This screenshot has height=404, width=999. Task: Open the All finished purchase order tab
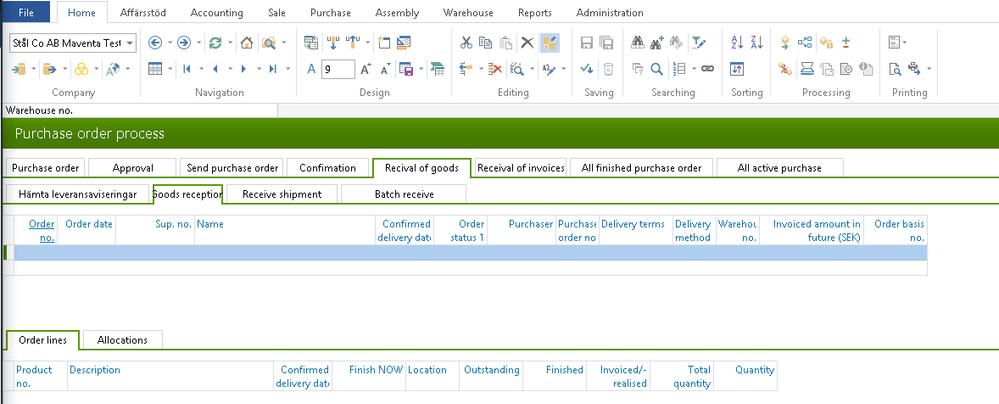click(641, 168)
